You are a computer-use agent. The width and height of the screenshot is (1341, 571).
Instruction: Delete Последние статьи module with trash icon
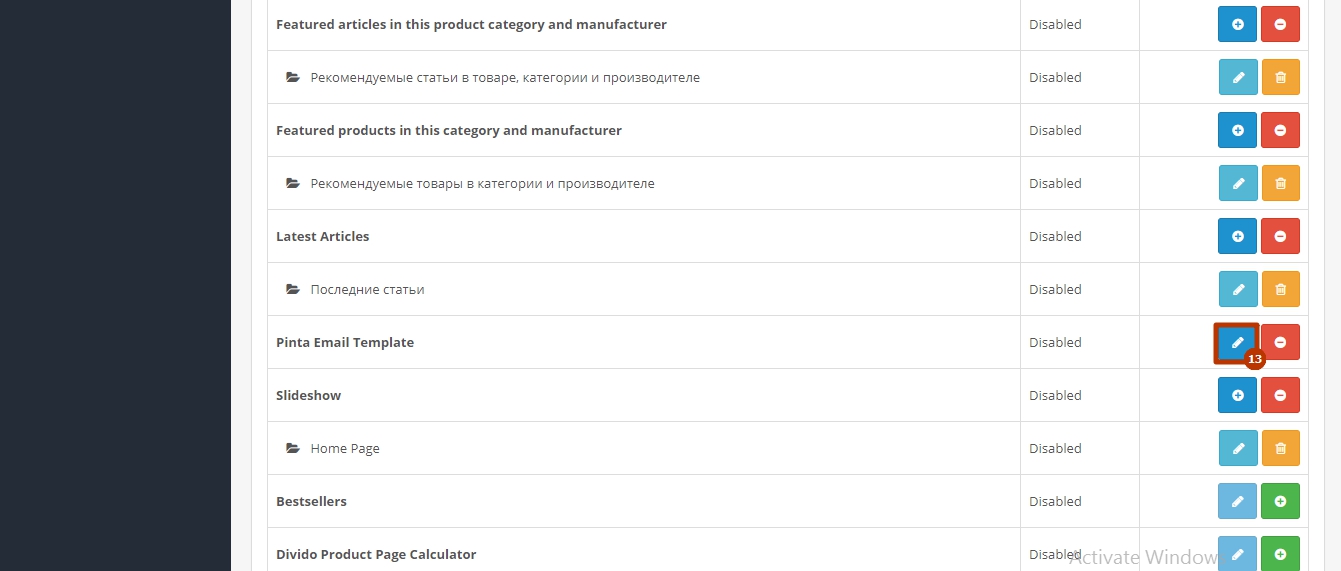[x=1280, y=289]
